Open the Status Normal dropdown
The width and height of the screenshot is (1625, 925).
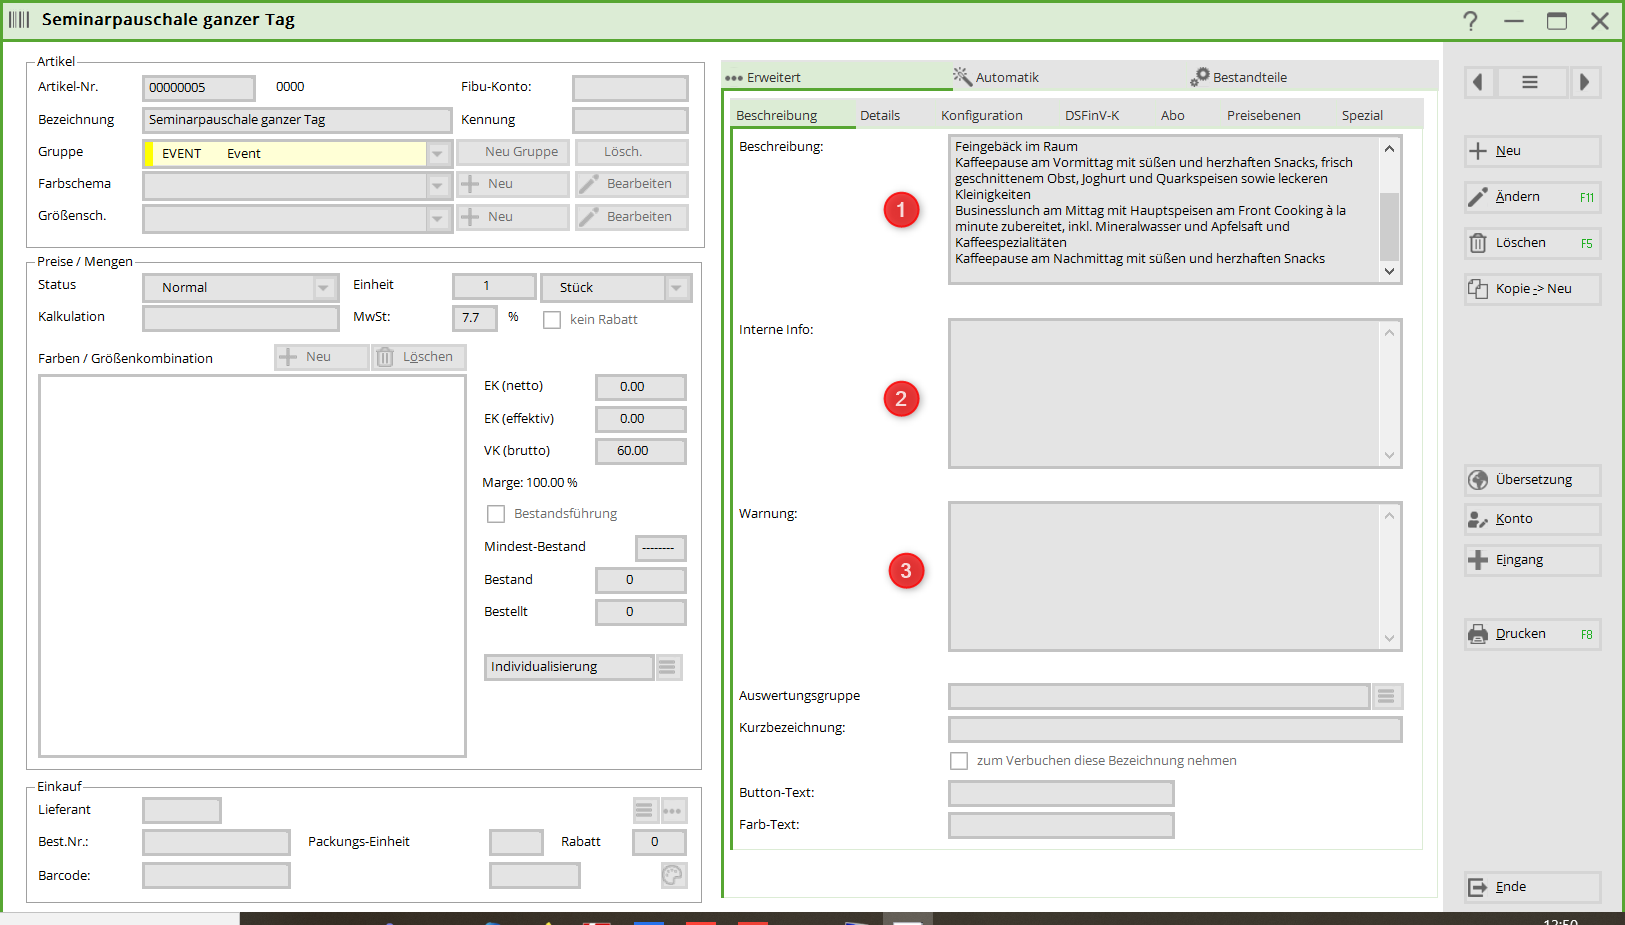(x=324, y=288)
